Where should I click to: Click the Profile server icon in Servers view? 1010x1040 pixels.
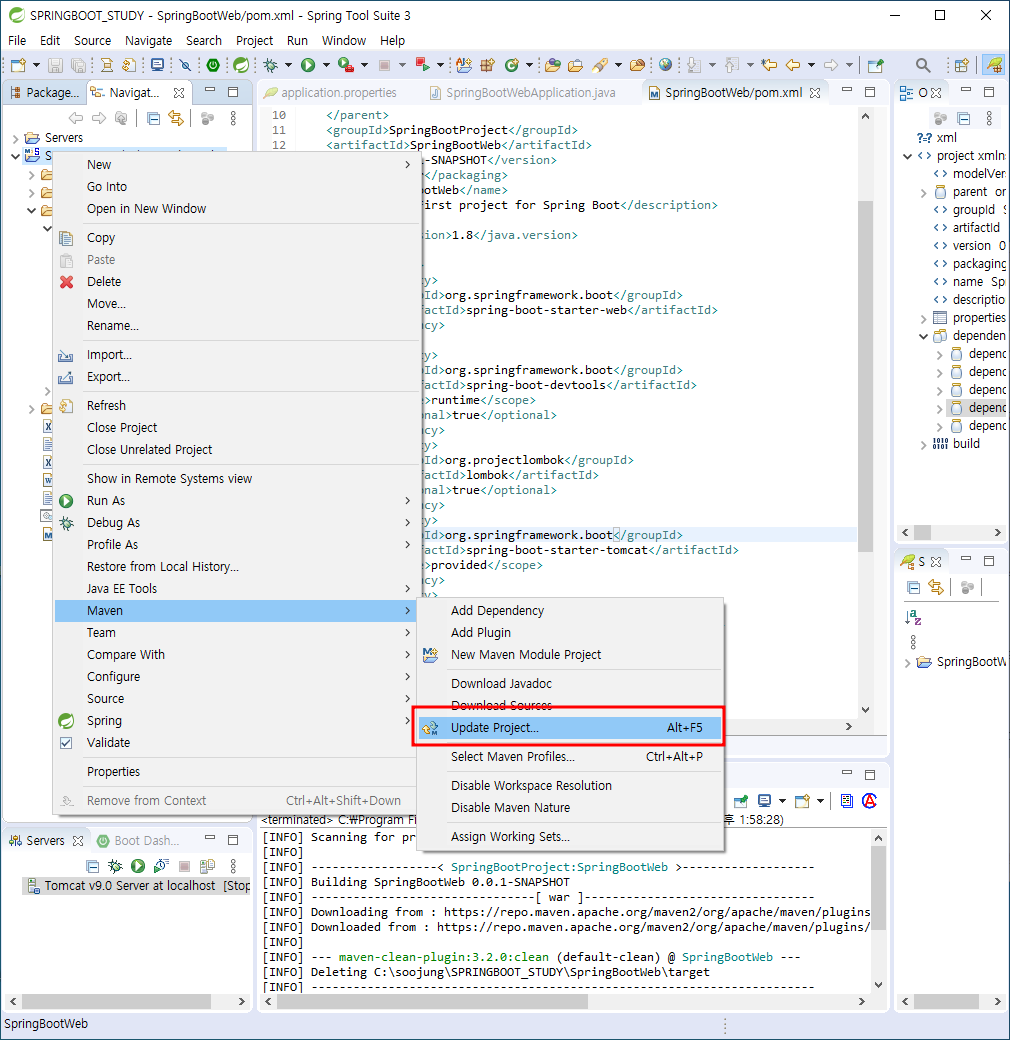[x=161, y=866]
